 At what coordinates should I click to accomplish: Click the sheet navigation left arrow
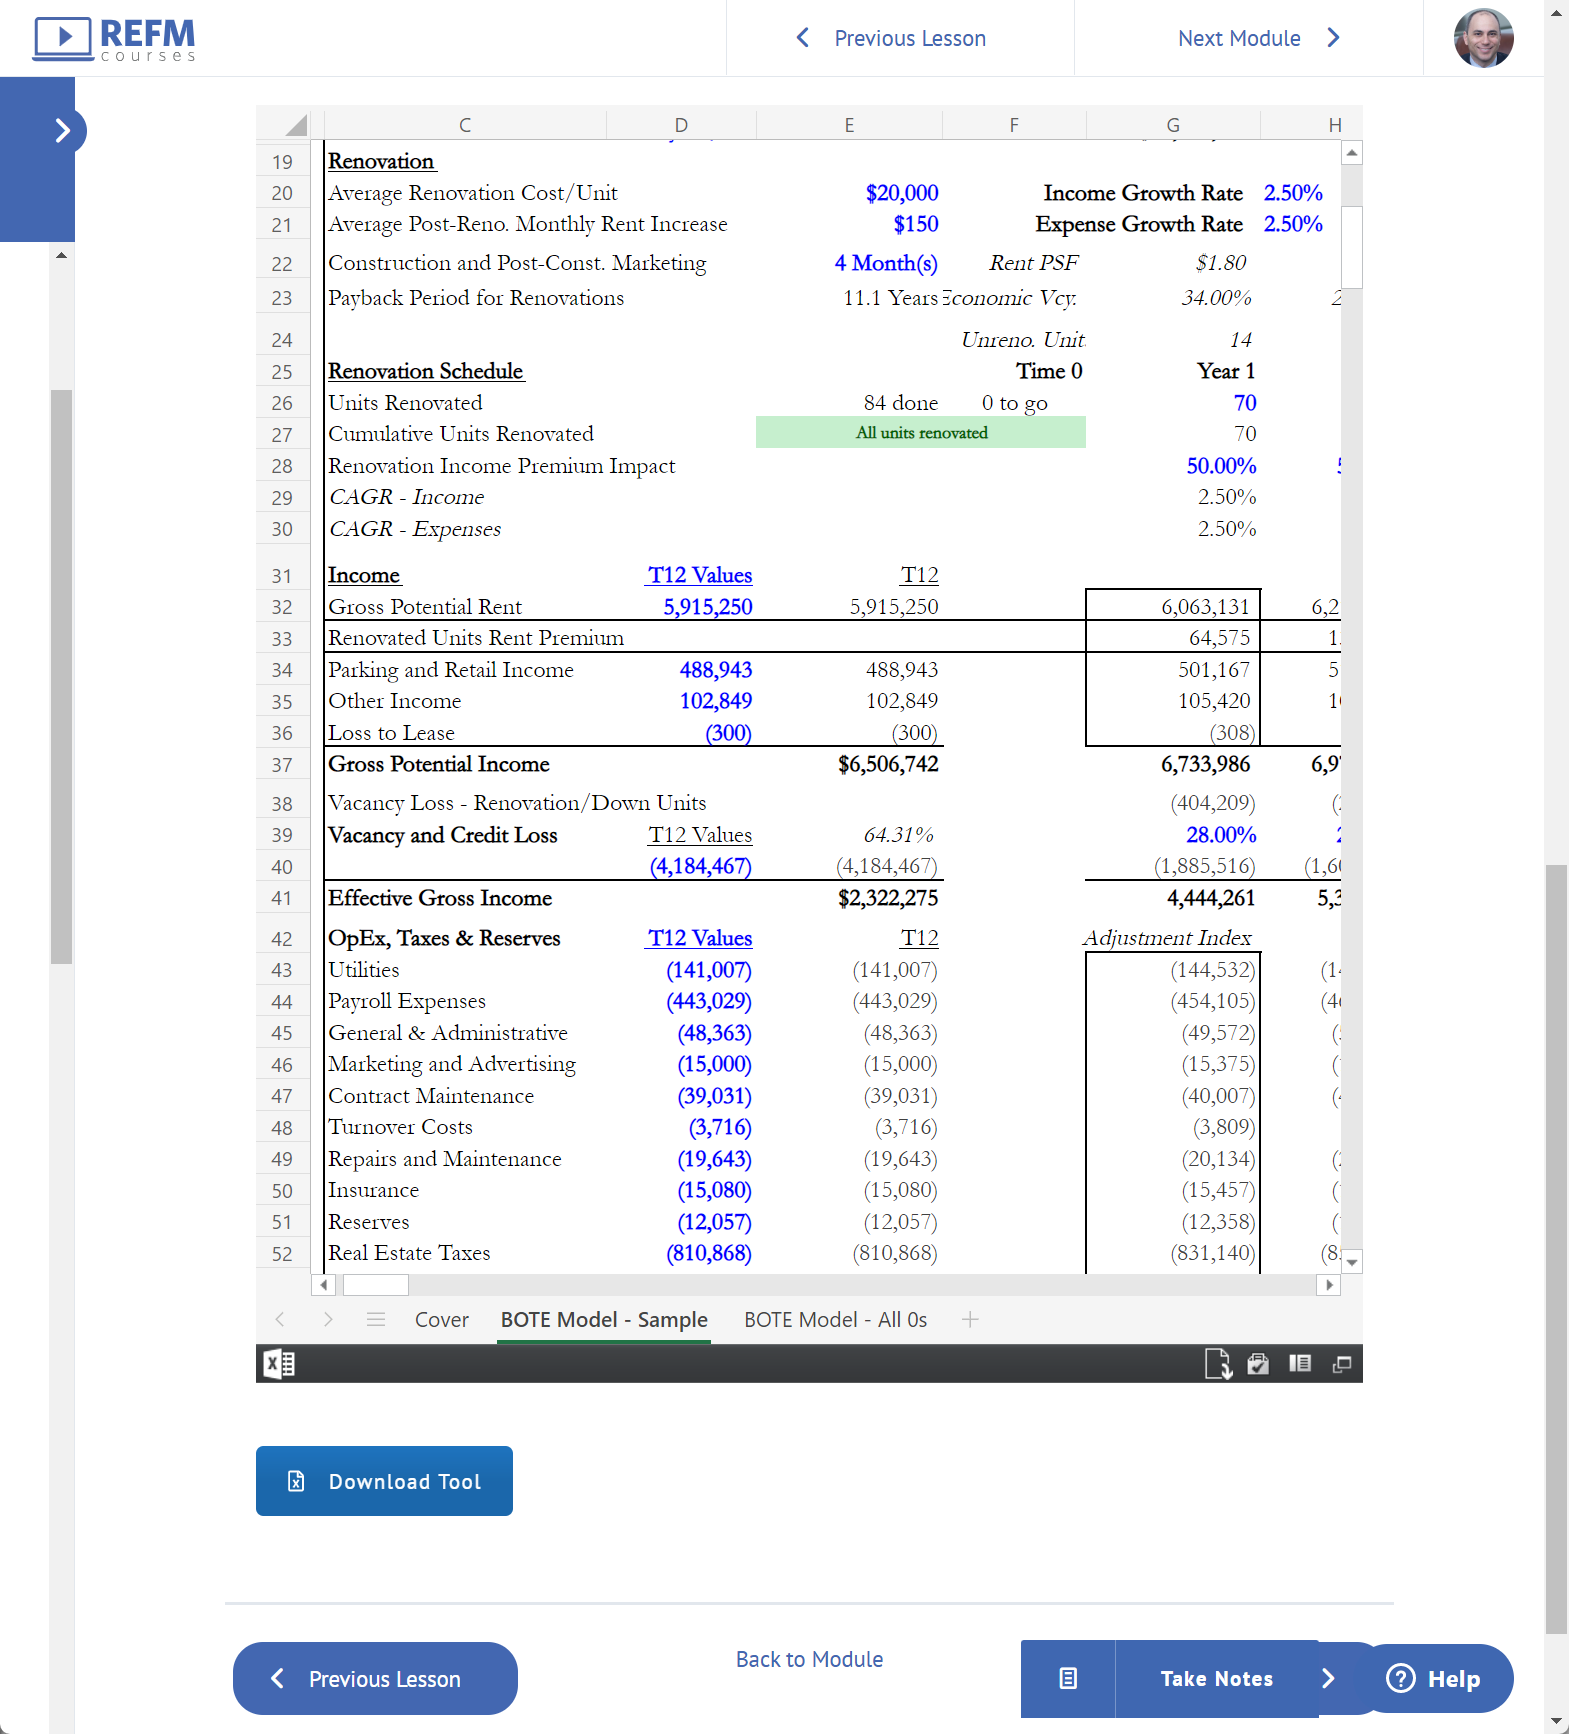click(280, 1319)
